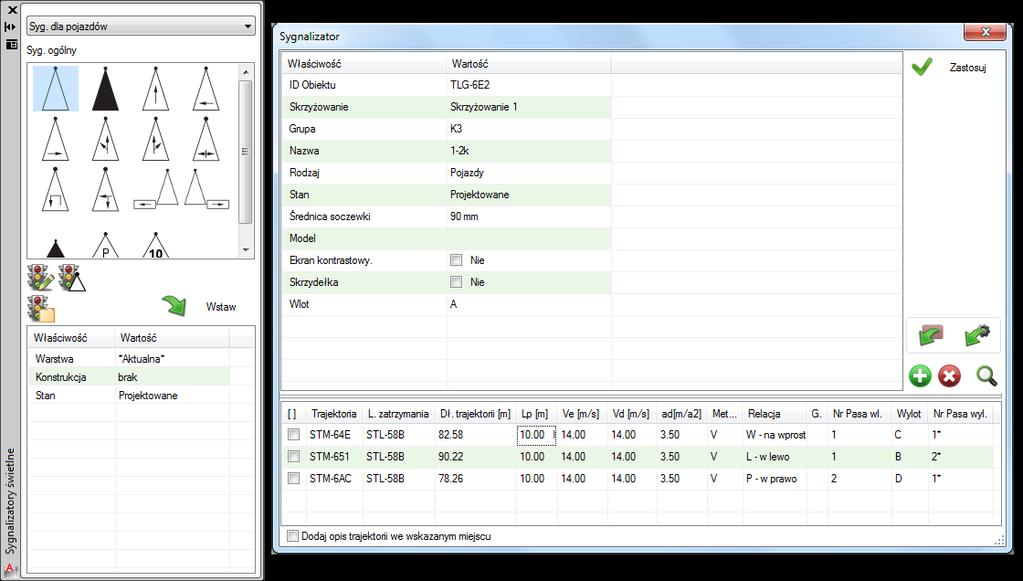Click traffic light with pencil edit icon
Screen dimensions: 1023x581
click(40, 278)
